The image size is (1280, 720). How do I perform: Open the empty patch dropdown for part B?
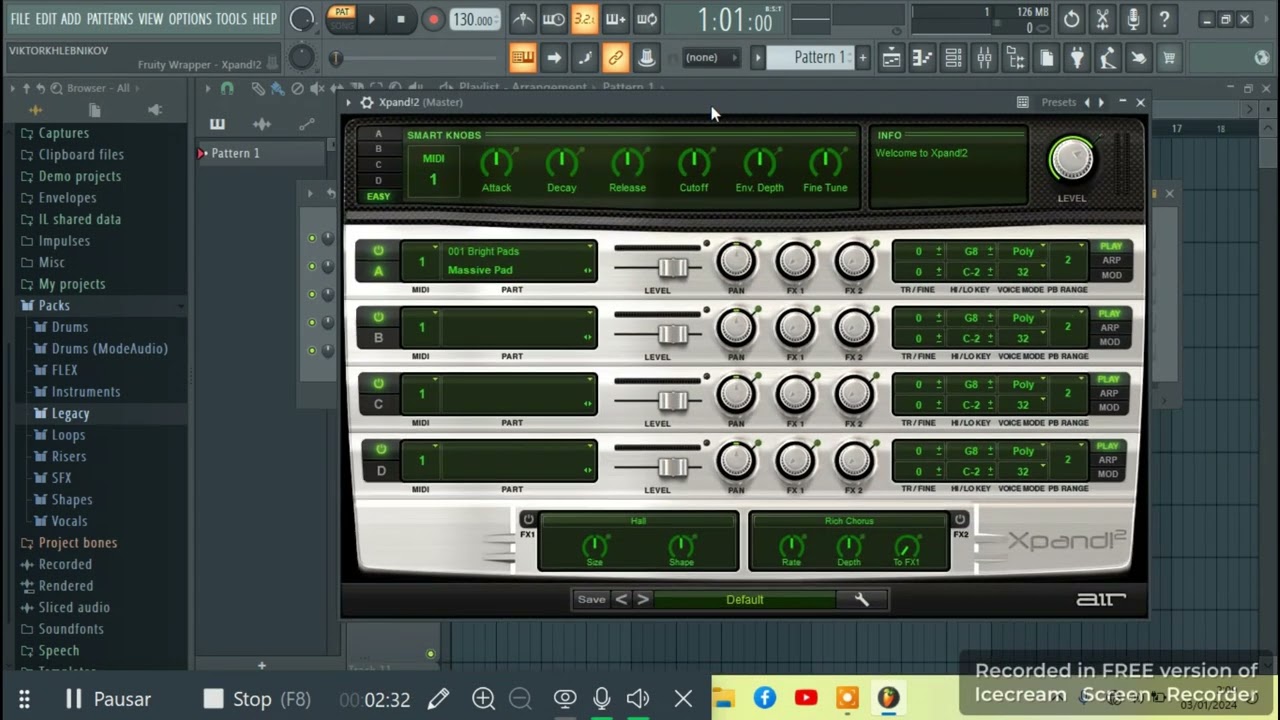point(519,327)
